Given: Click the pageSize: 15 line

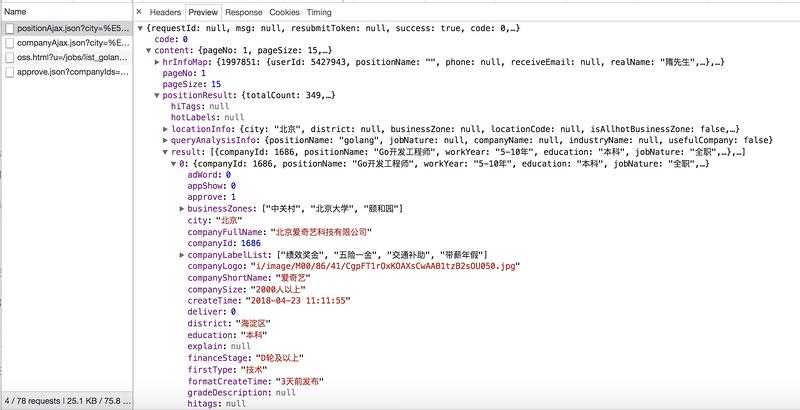Looking at the screenshot, I should 192,84.
